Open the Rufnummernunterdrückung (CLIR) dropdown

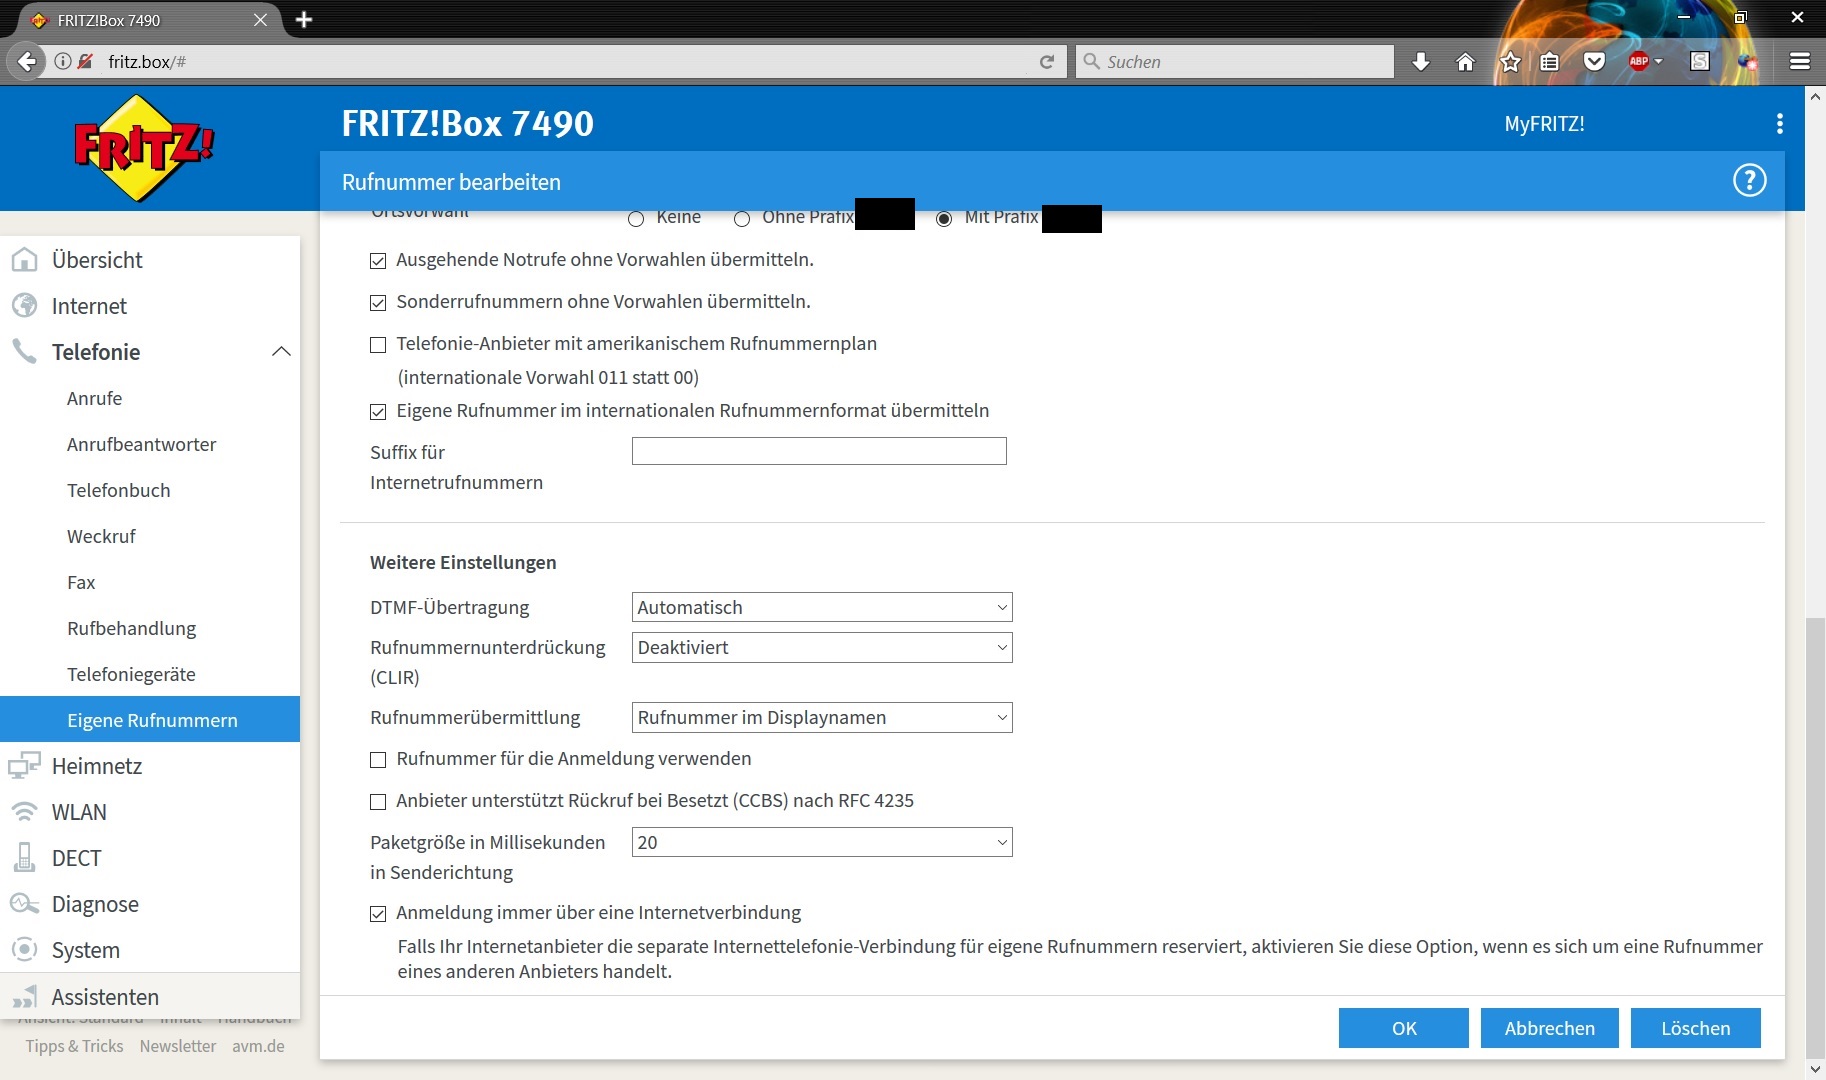coord(822,647)
